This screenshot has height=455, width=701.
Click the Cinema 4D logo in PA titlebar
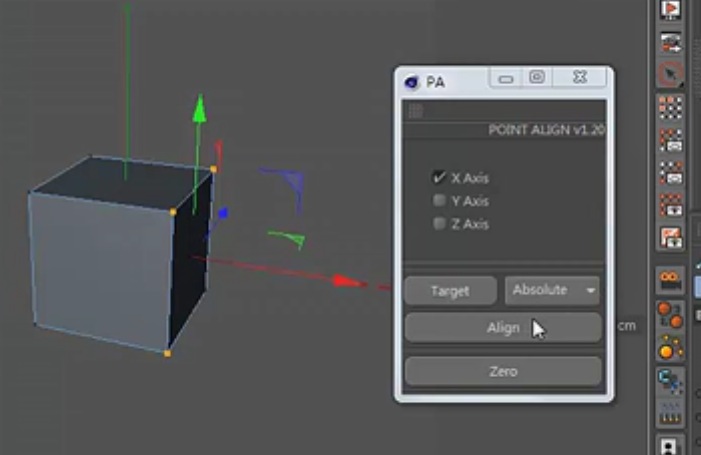click(x=411, y=82)
